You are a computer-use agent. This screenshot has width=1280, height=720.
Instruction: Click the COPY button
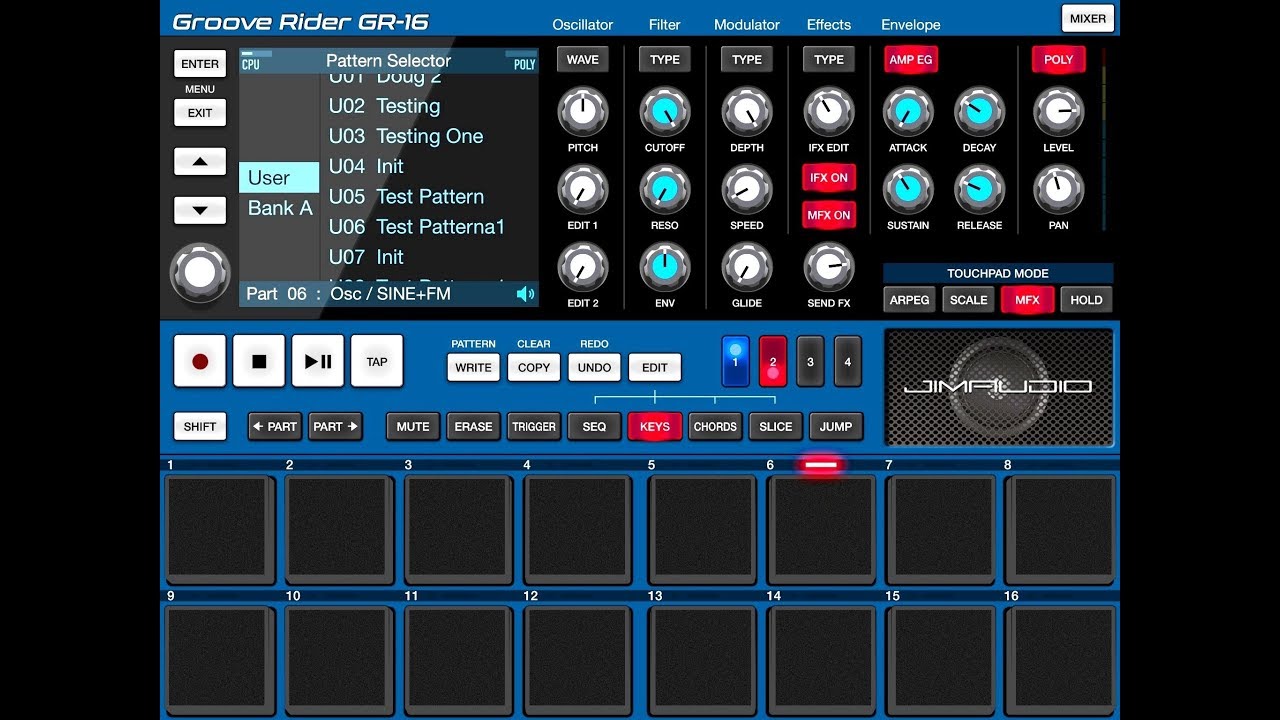534,367
